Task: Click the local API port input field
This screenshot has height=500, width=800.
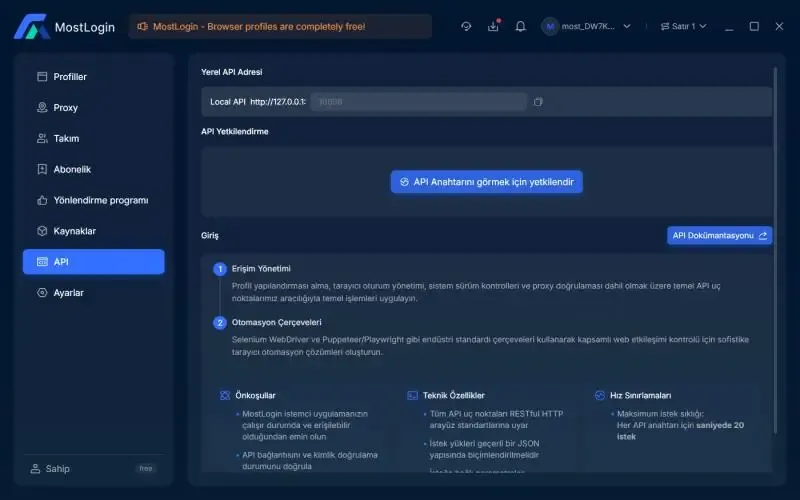Action: [418, 102]
